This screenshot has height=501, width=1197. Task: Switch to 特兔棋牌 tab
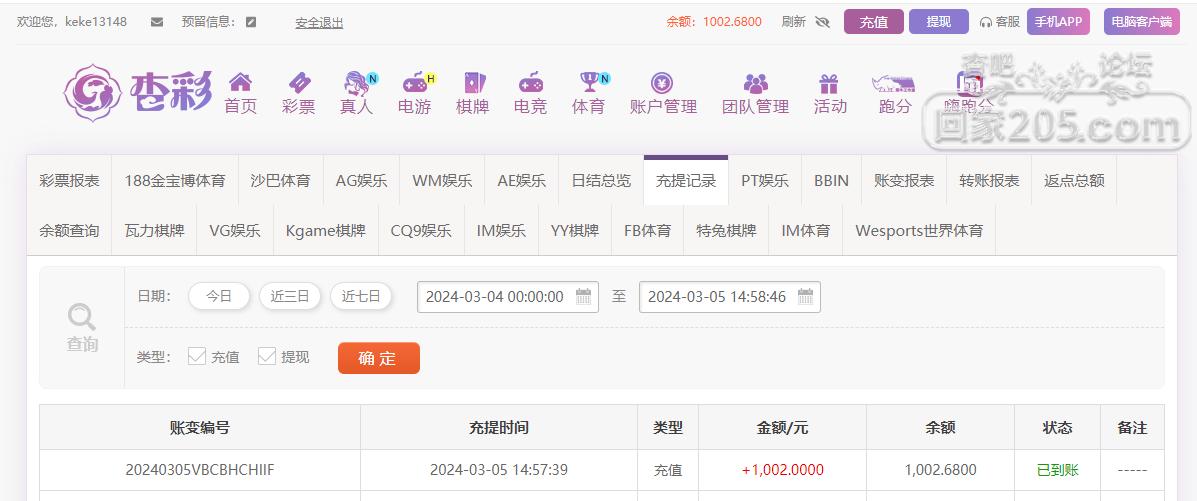[x=727, y=231]
